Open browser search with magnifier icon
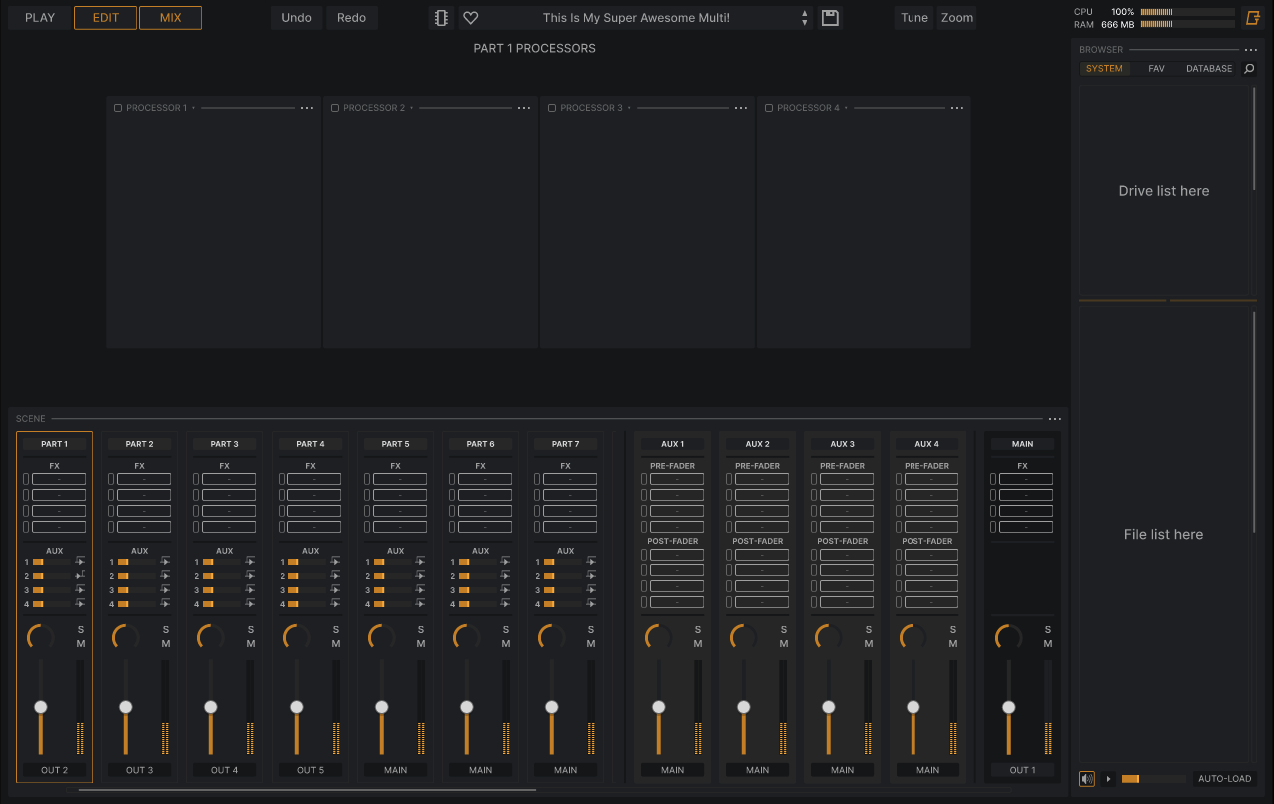This screenshot has width=1274, height=804. point(1249,69)
